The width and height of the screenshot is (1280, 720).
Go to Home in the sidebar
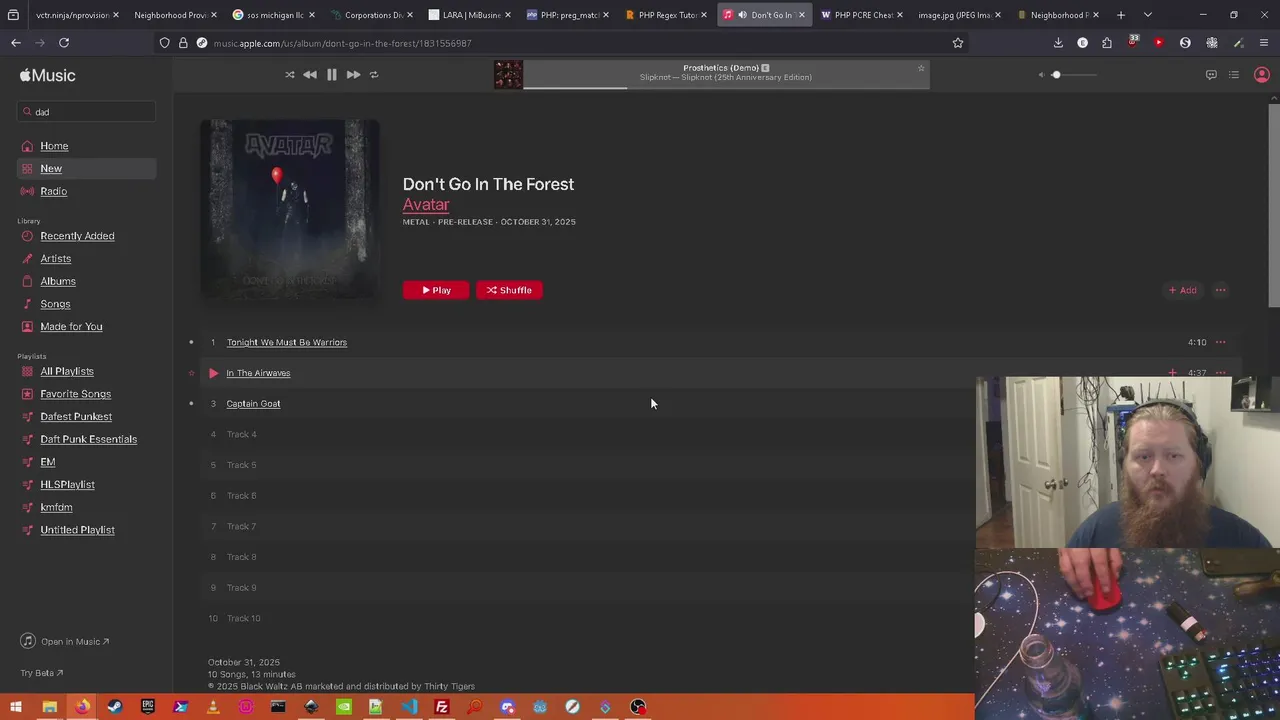click(54, 146)
